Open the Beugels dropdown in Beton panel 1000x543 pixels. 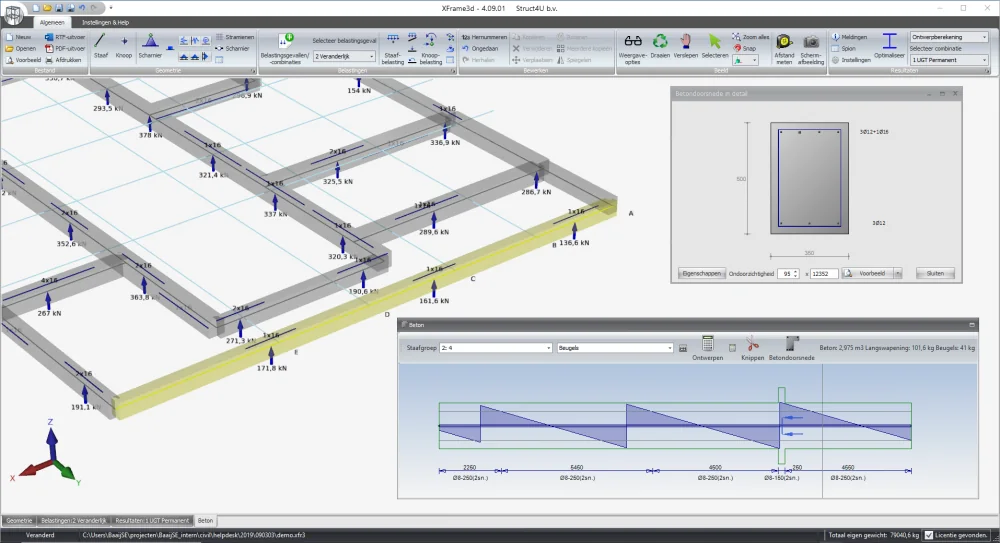click(x=615, y=348)
